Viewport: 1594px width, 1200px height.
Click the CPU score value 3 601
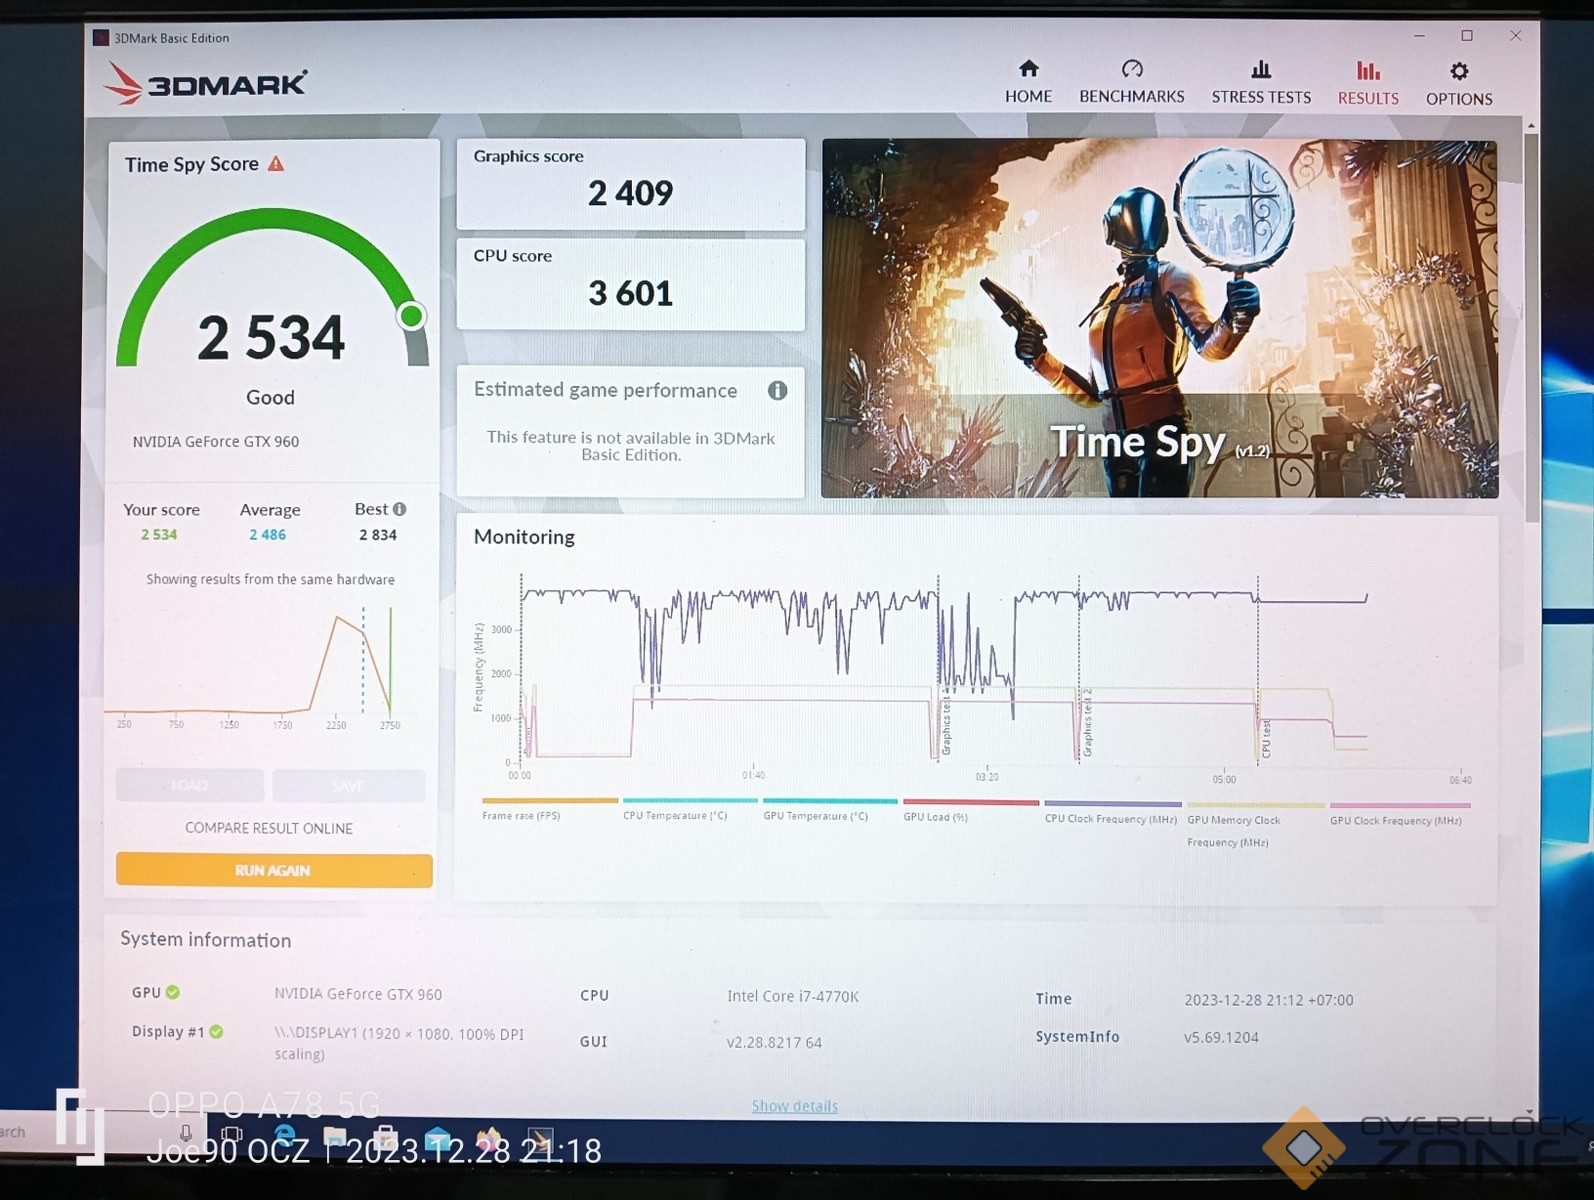pos(630,293)
